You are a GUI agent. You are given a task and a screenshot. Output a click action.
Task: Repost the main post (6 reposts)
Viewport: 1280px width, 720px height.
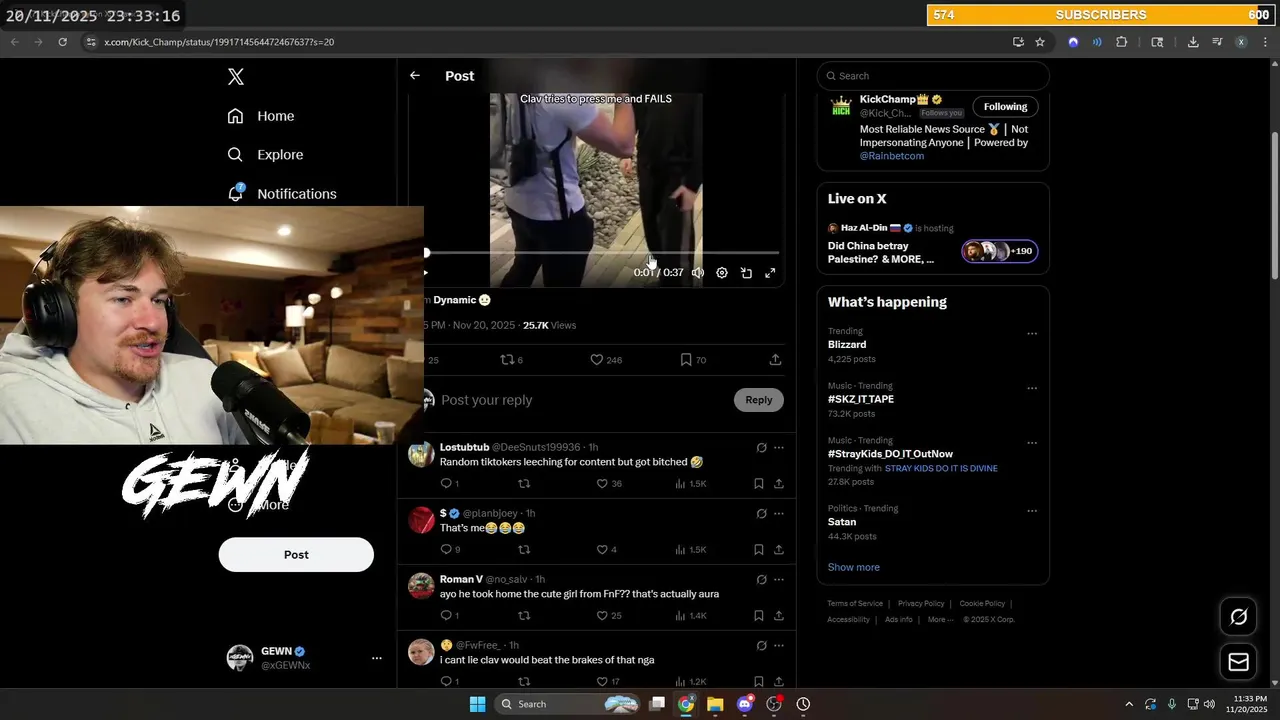pos(512,360)
